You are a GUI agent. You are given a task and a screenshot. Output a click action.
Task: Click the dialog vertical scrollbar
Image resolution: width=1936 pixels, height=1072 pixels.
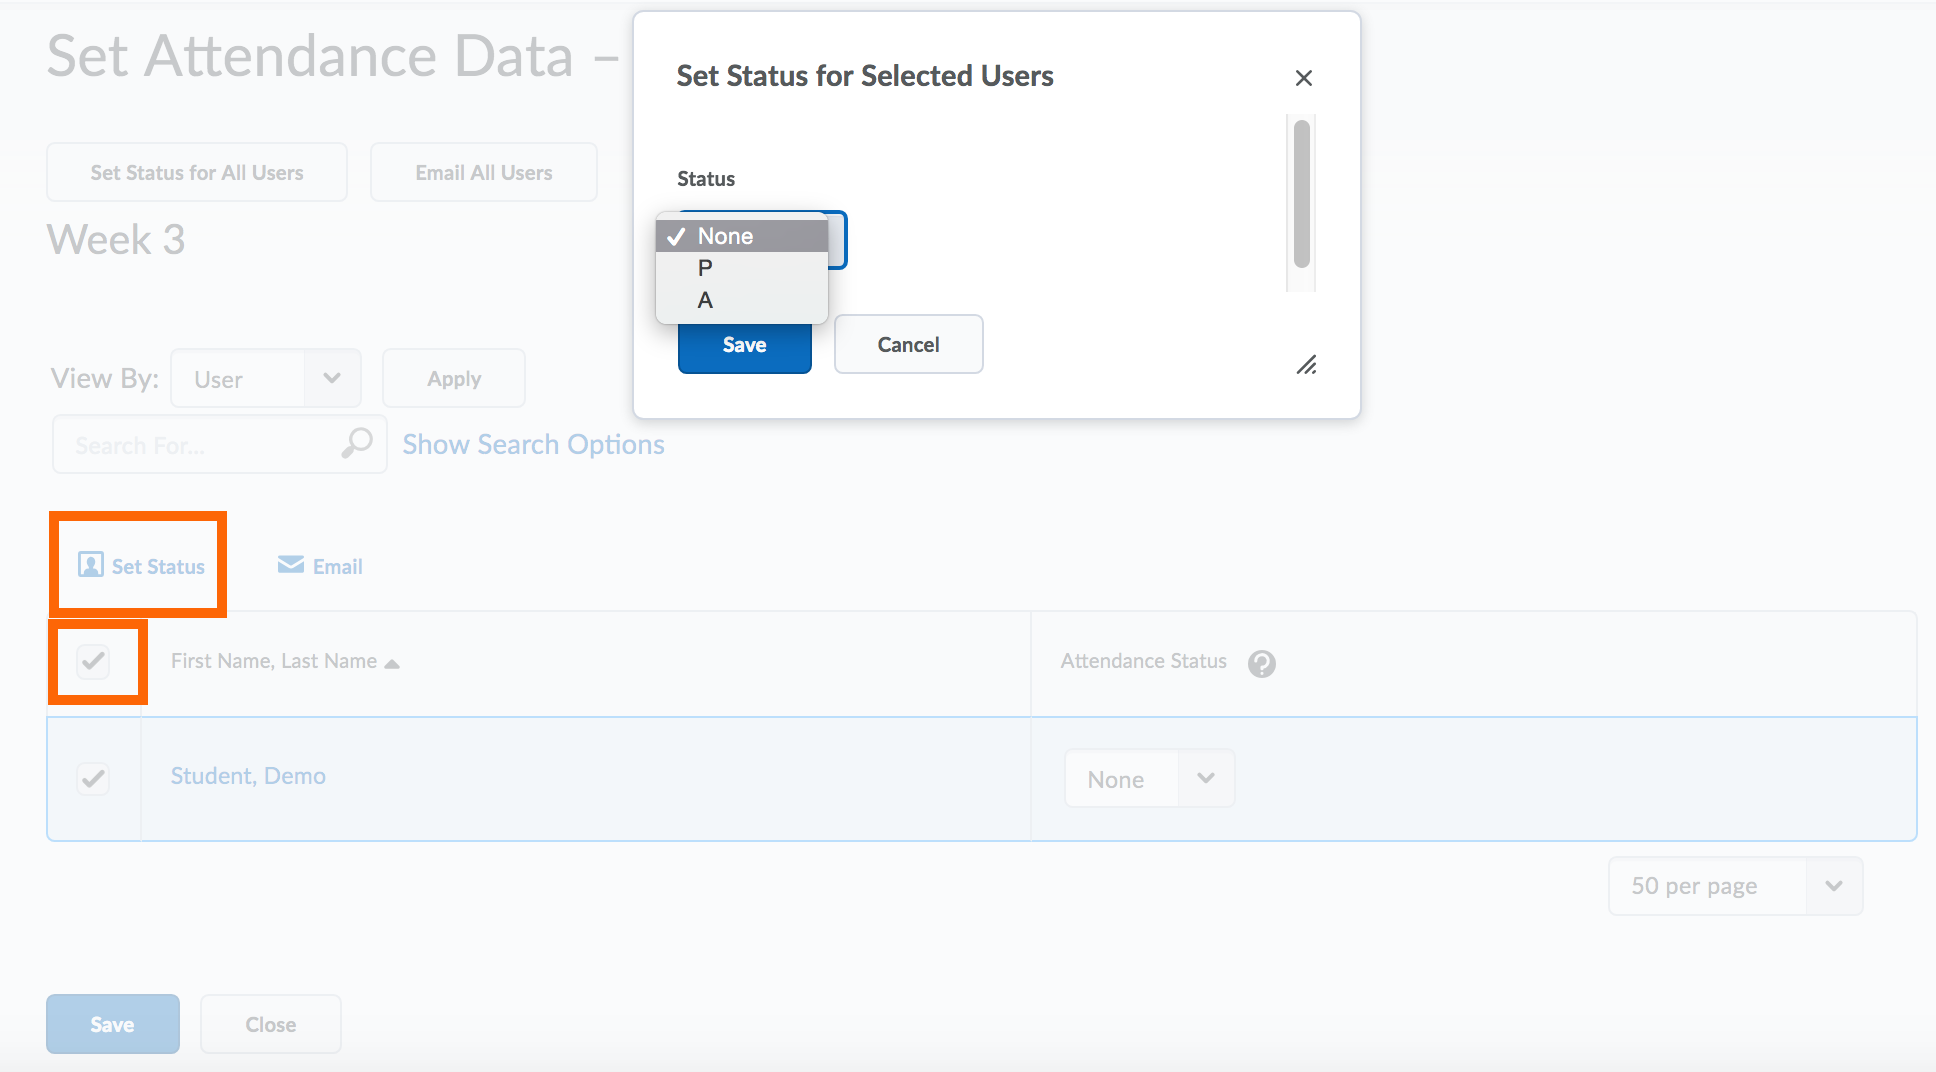pyautogui.click(x=1301, y=195)
